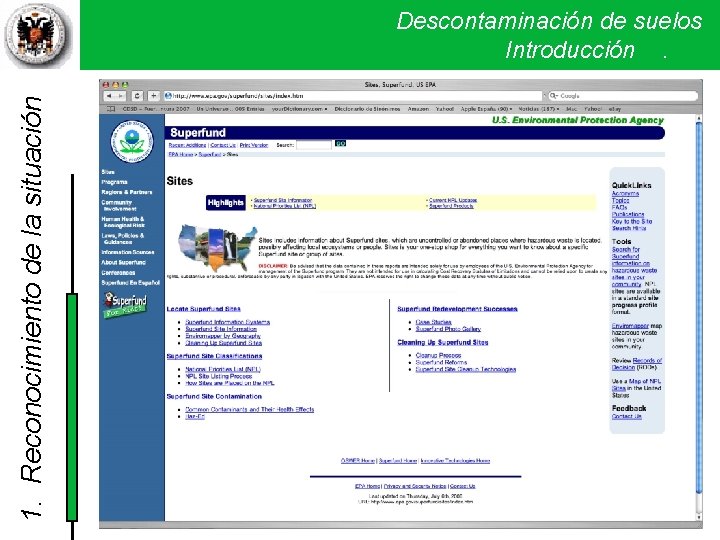Open Key to the Site quick link
The image size is (720, 540).
coord(632,221)
